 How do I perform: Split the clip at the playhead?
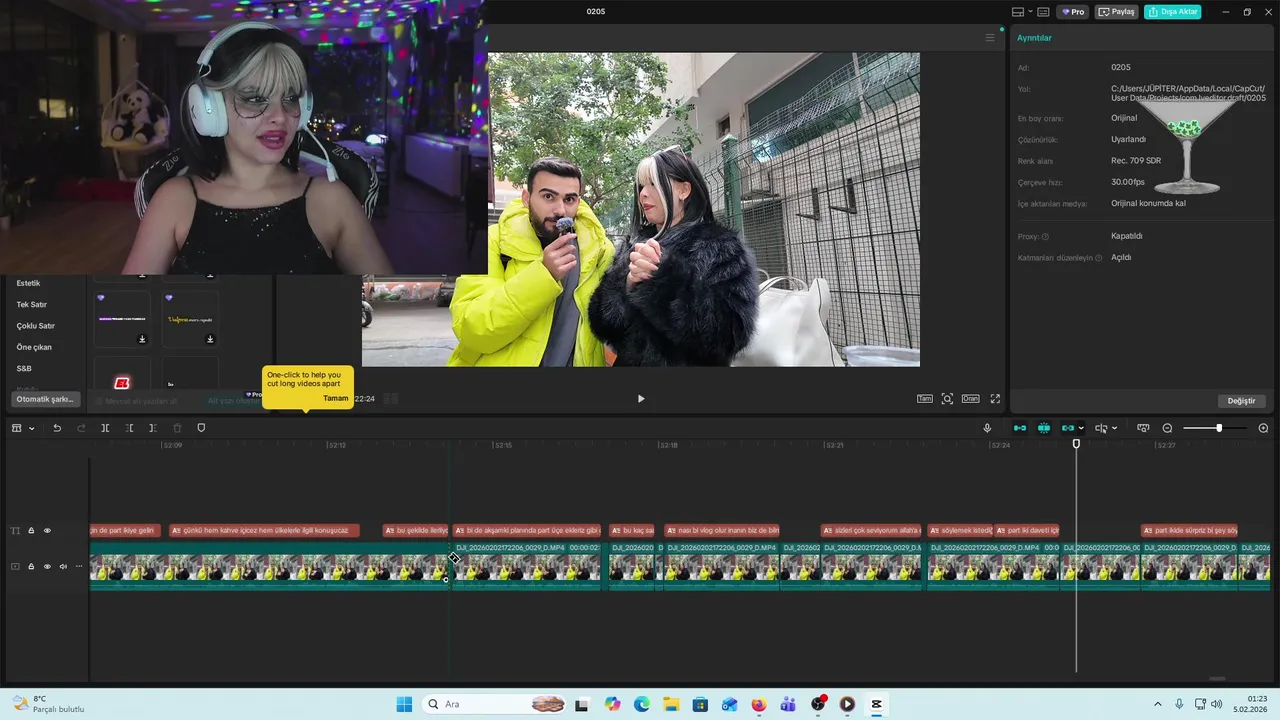pos(105,428)
